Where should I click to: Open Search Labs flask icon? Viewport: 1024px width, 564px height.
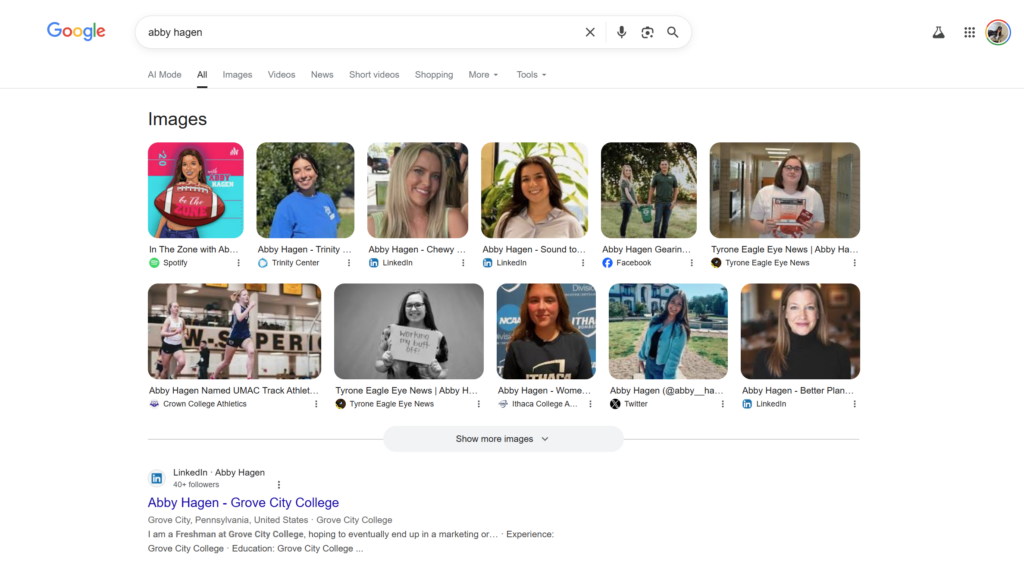(x=938, y=32)
